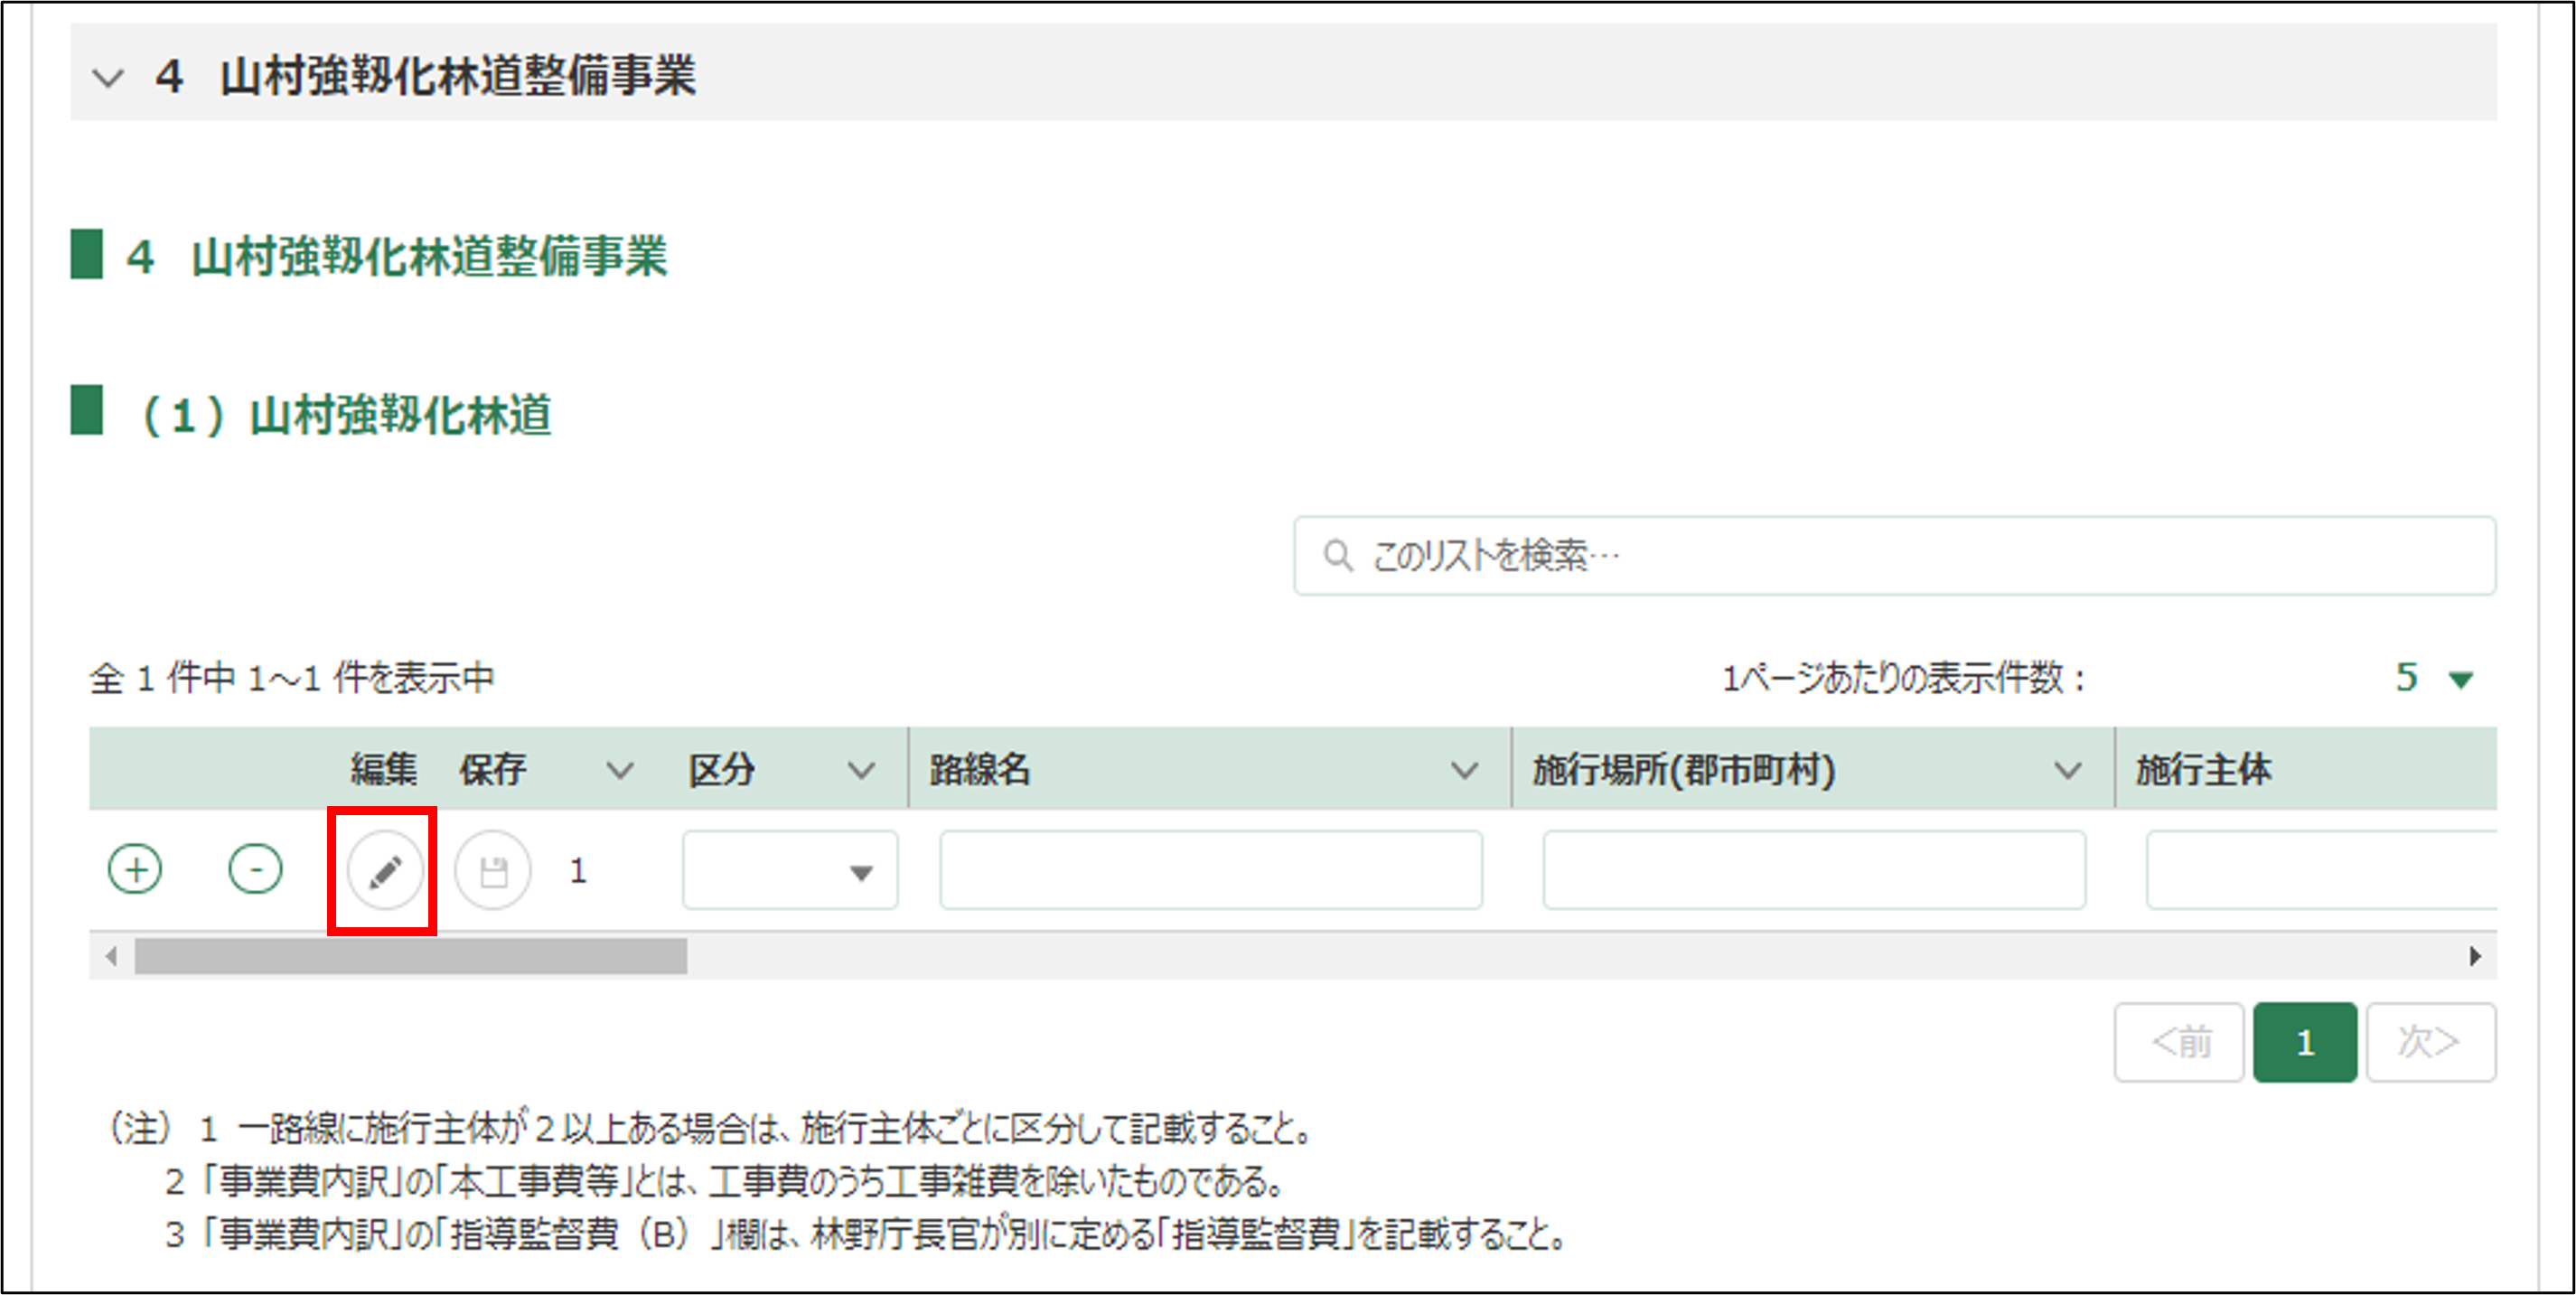Open the 施行場所(郡市町村) column header chevron
This screenshot has height=1295, width=2576.
(2067, 770)
